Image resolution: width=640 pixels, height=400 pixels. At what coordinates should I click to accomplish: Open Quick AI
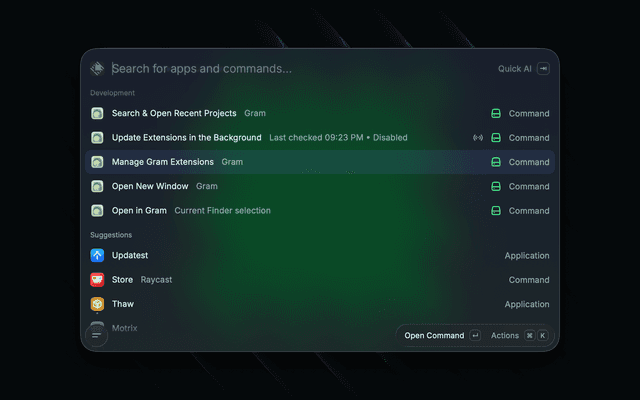pos(514,69)
